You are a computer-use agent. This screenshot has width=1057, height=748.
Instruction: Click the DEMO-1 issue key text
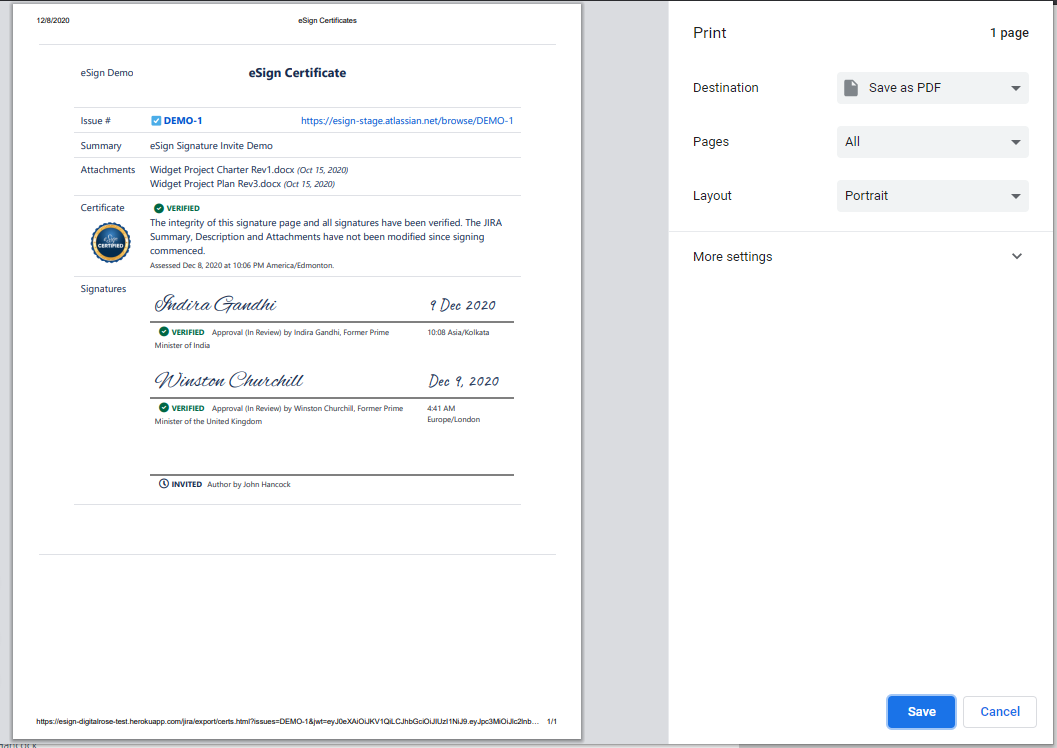[183, 121]
